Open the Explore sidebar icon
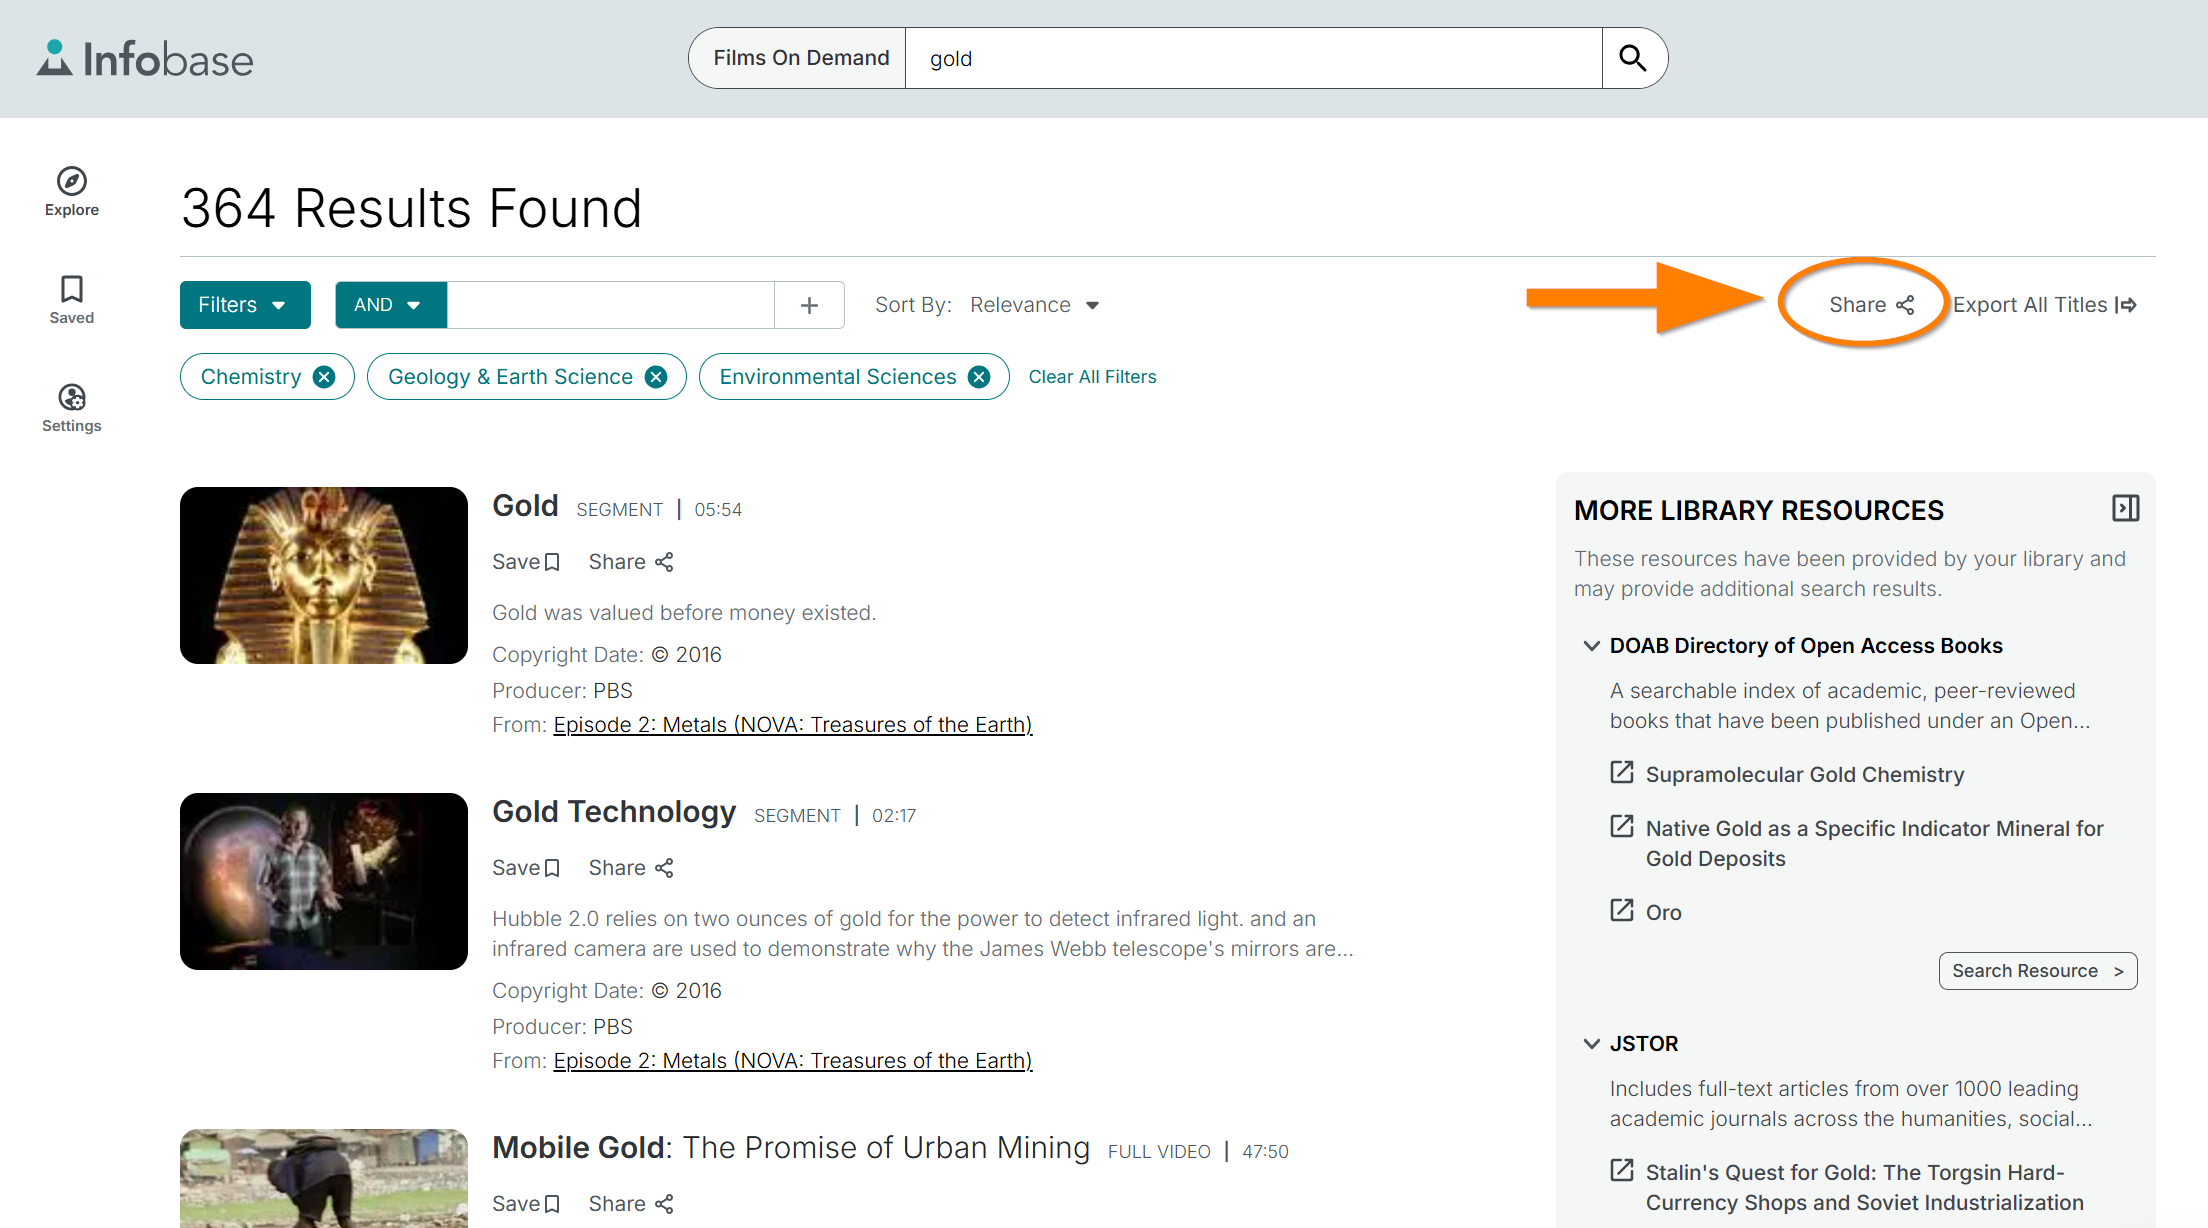Viewport: 2208px width, 1228px height. pyautogui.click(x=72, y=192)
